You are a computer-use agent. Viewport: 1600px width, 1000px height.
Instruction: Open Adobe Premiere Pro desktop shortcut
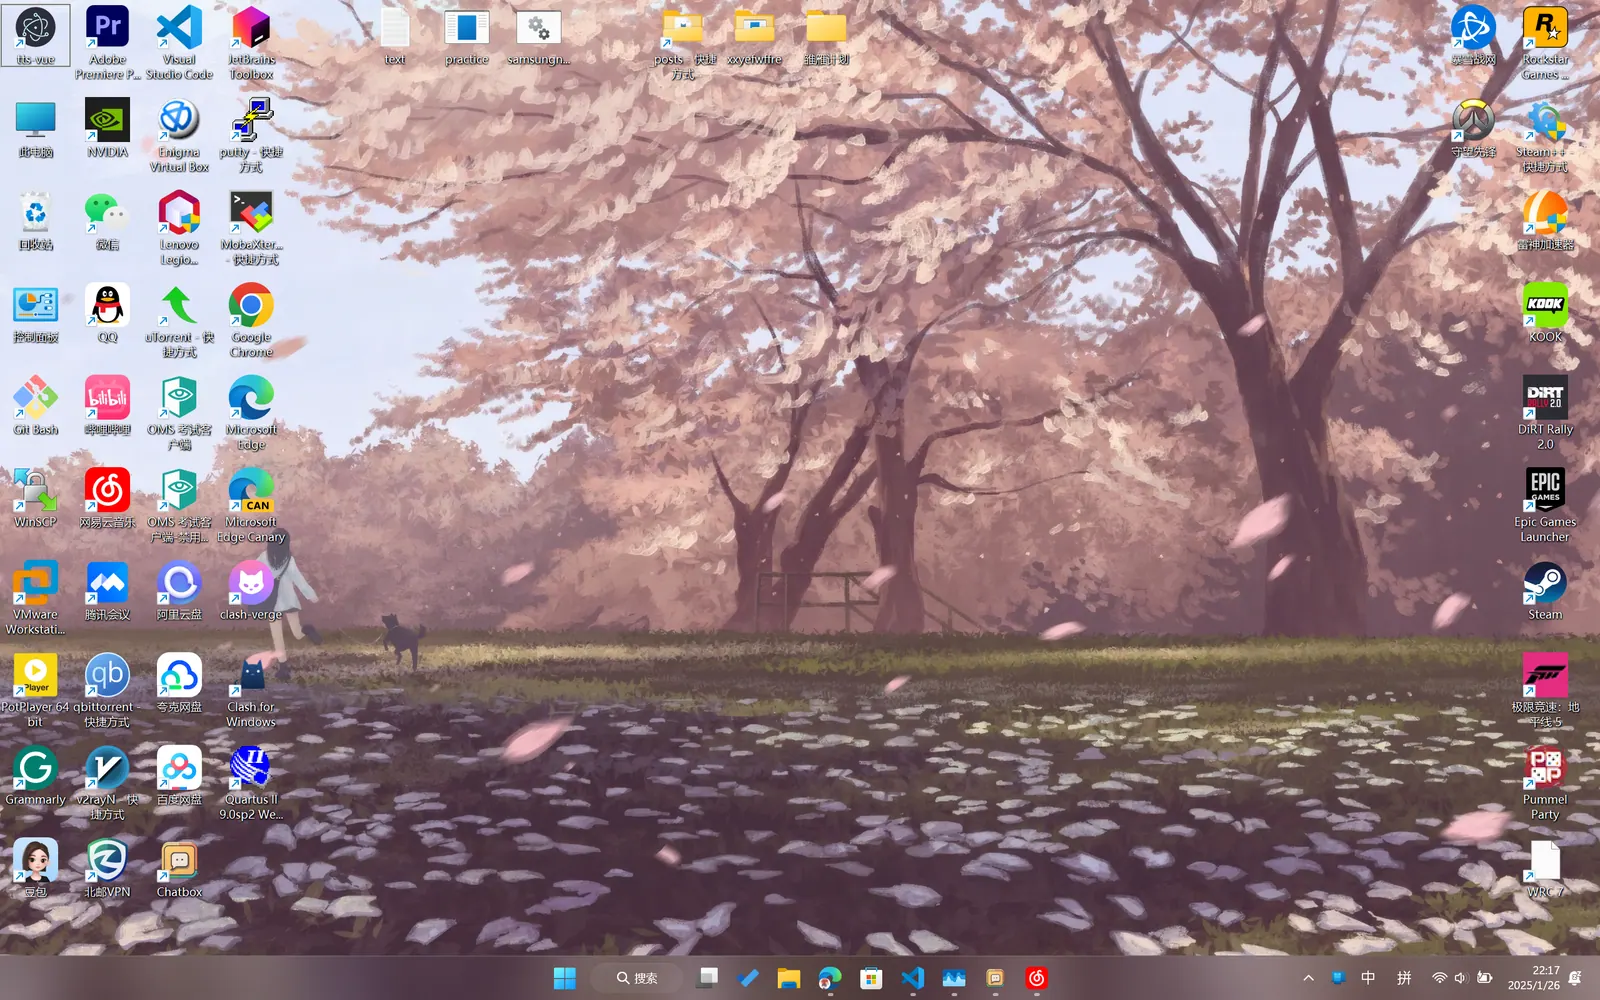tap(107, 29)
